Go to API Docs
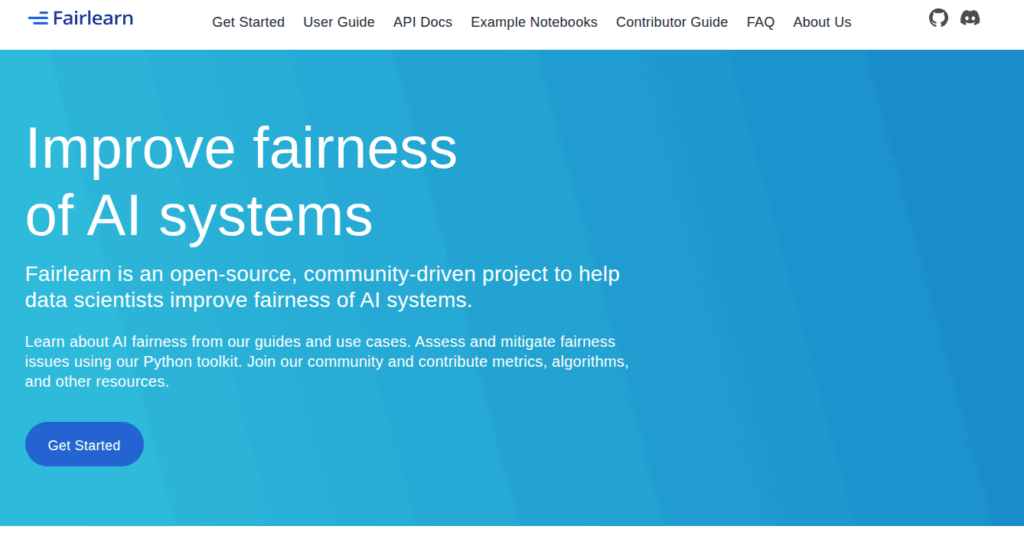The width and height of the screenshot is (1024, 536). point(423,22)
